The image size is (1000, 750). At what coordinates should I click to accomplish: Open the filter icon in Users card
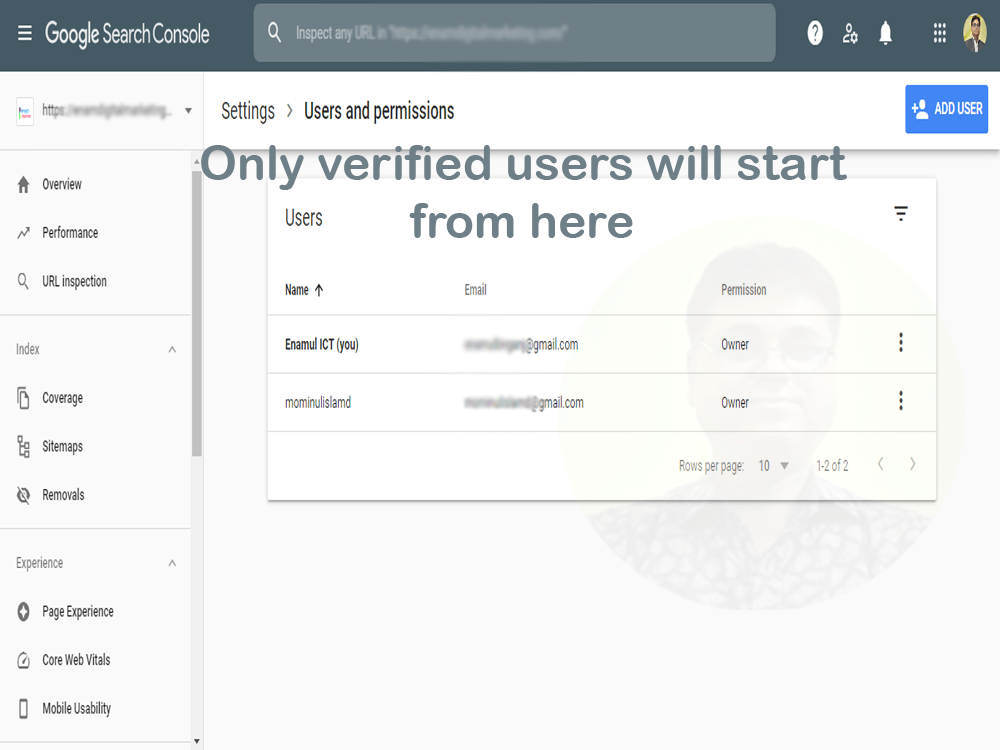tap(901, 214)
